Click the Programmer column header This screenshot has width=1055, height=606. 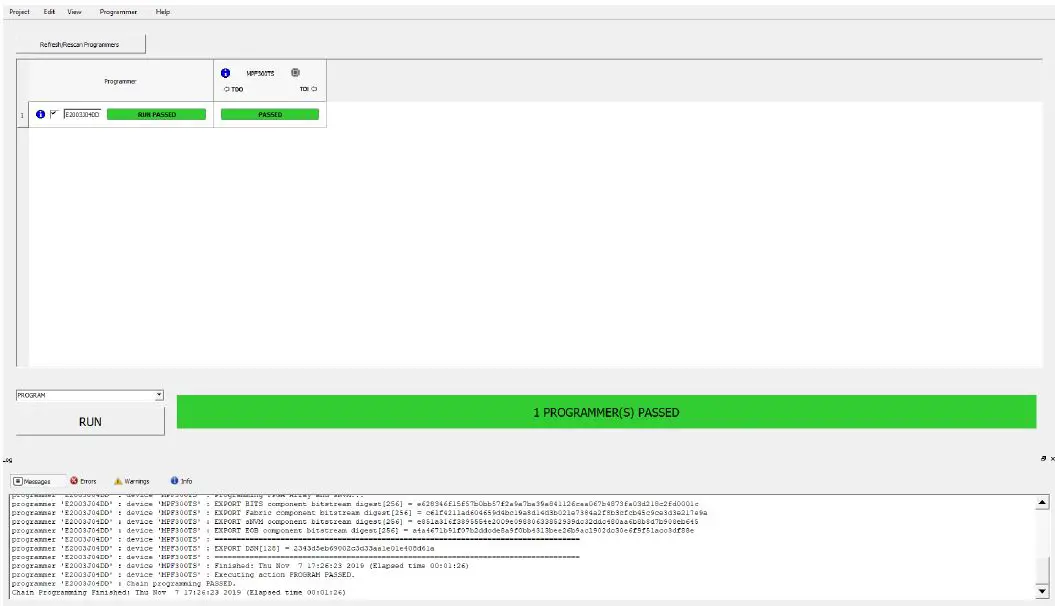[120, 81]
